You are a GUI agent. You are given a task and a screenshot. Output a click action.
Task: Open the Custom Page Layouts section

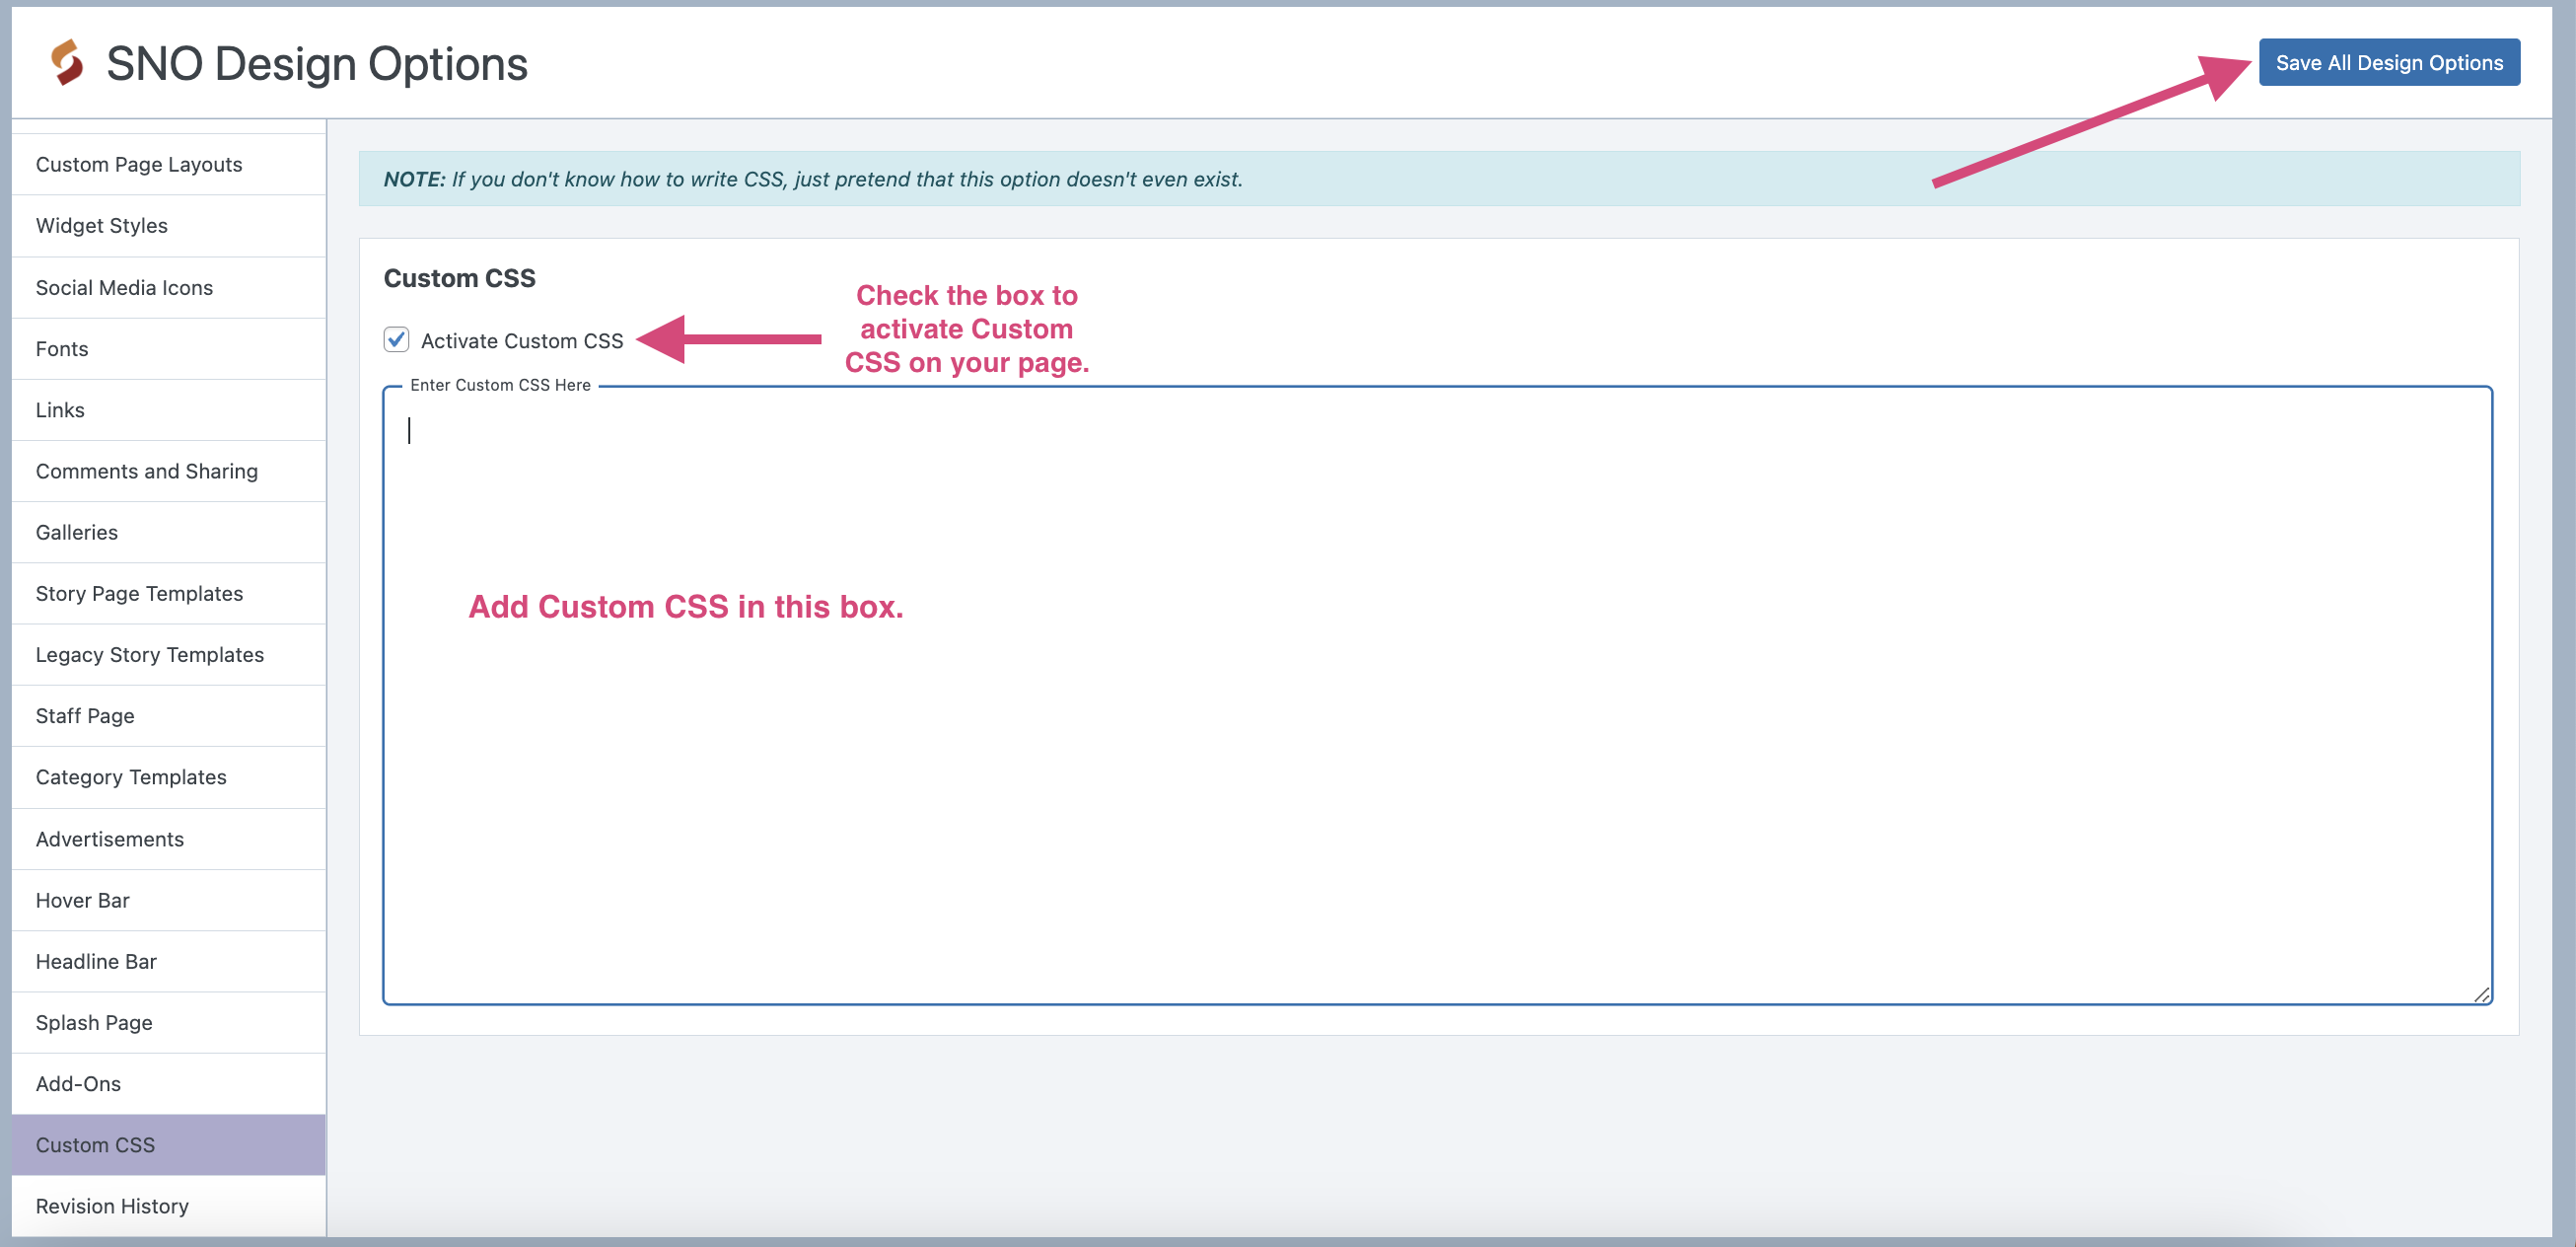pos(169,165)
